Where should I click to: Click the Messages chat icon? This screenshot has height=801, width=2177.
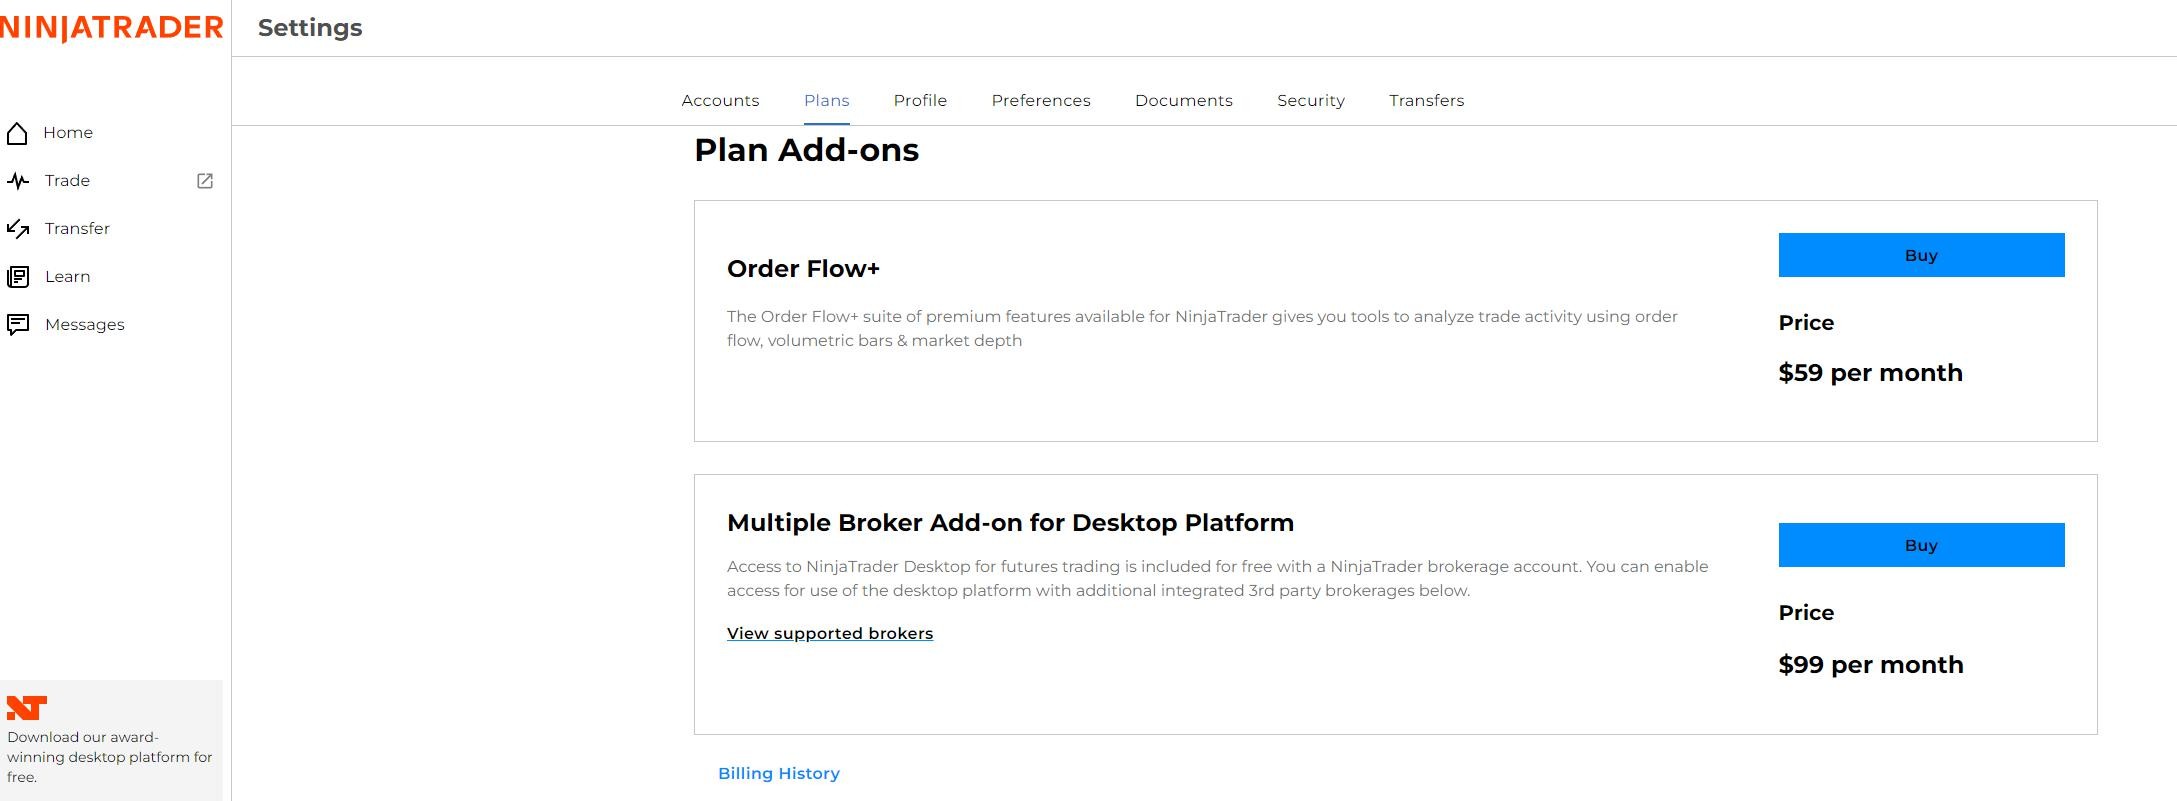pos(18,325)
